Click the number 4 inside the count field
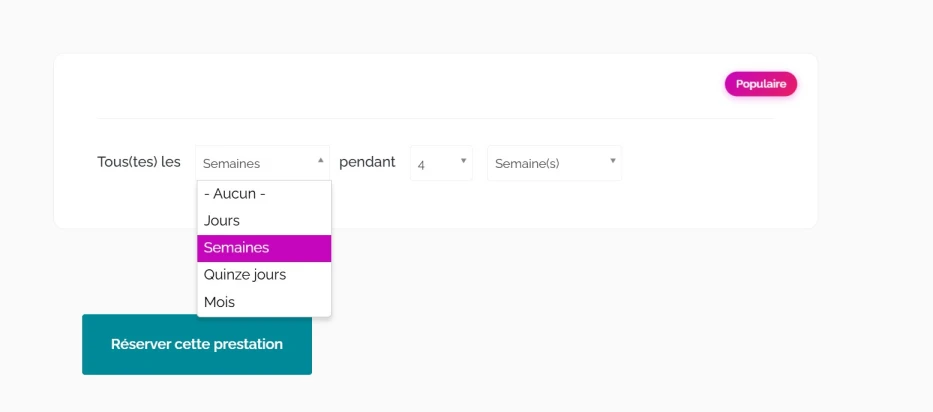This screenshot has width=933, height=412. pyautogui.click(x=422, y=164)
